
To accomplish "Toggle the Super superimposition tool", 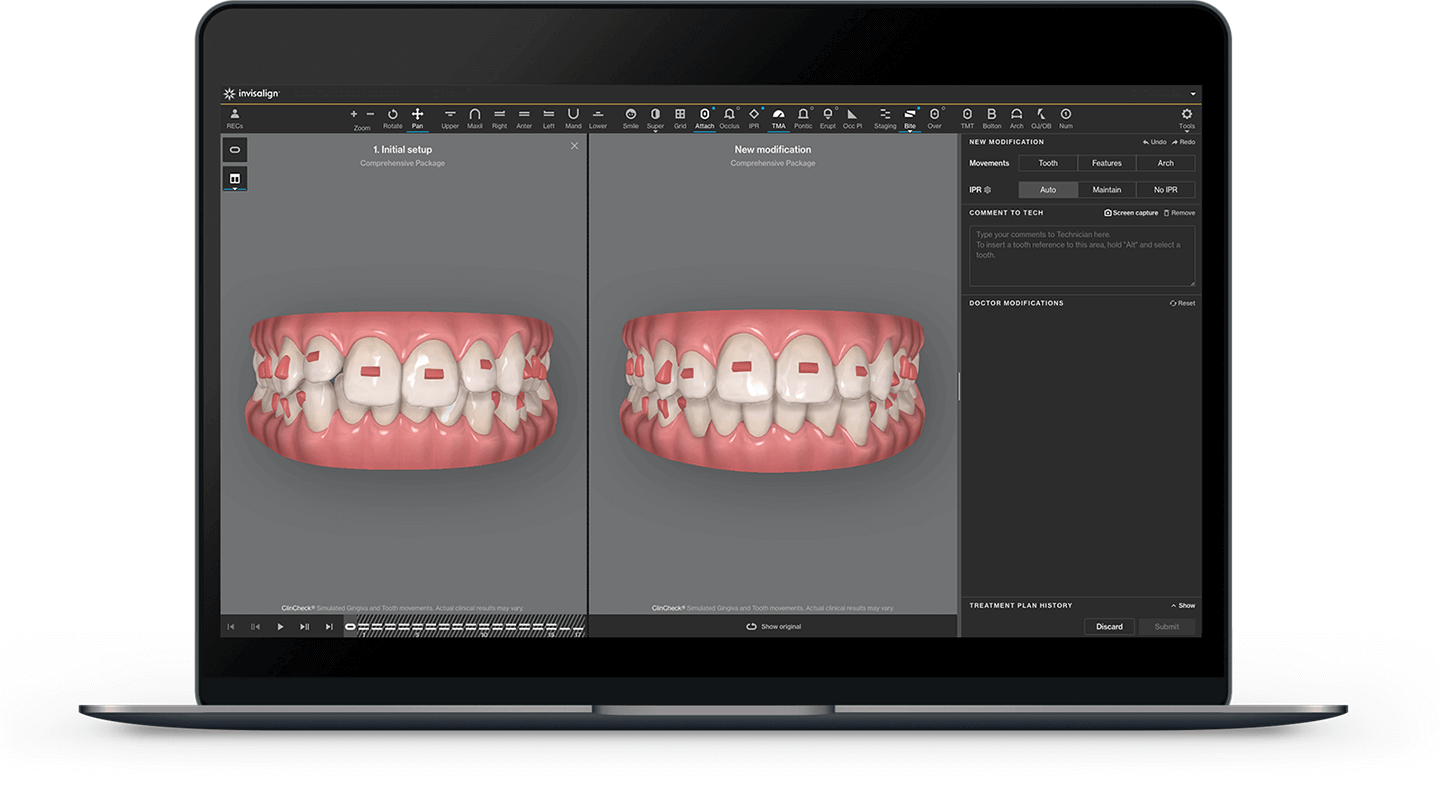I will [x=655, y=118].
